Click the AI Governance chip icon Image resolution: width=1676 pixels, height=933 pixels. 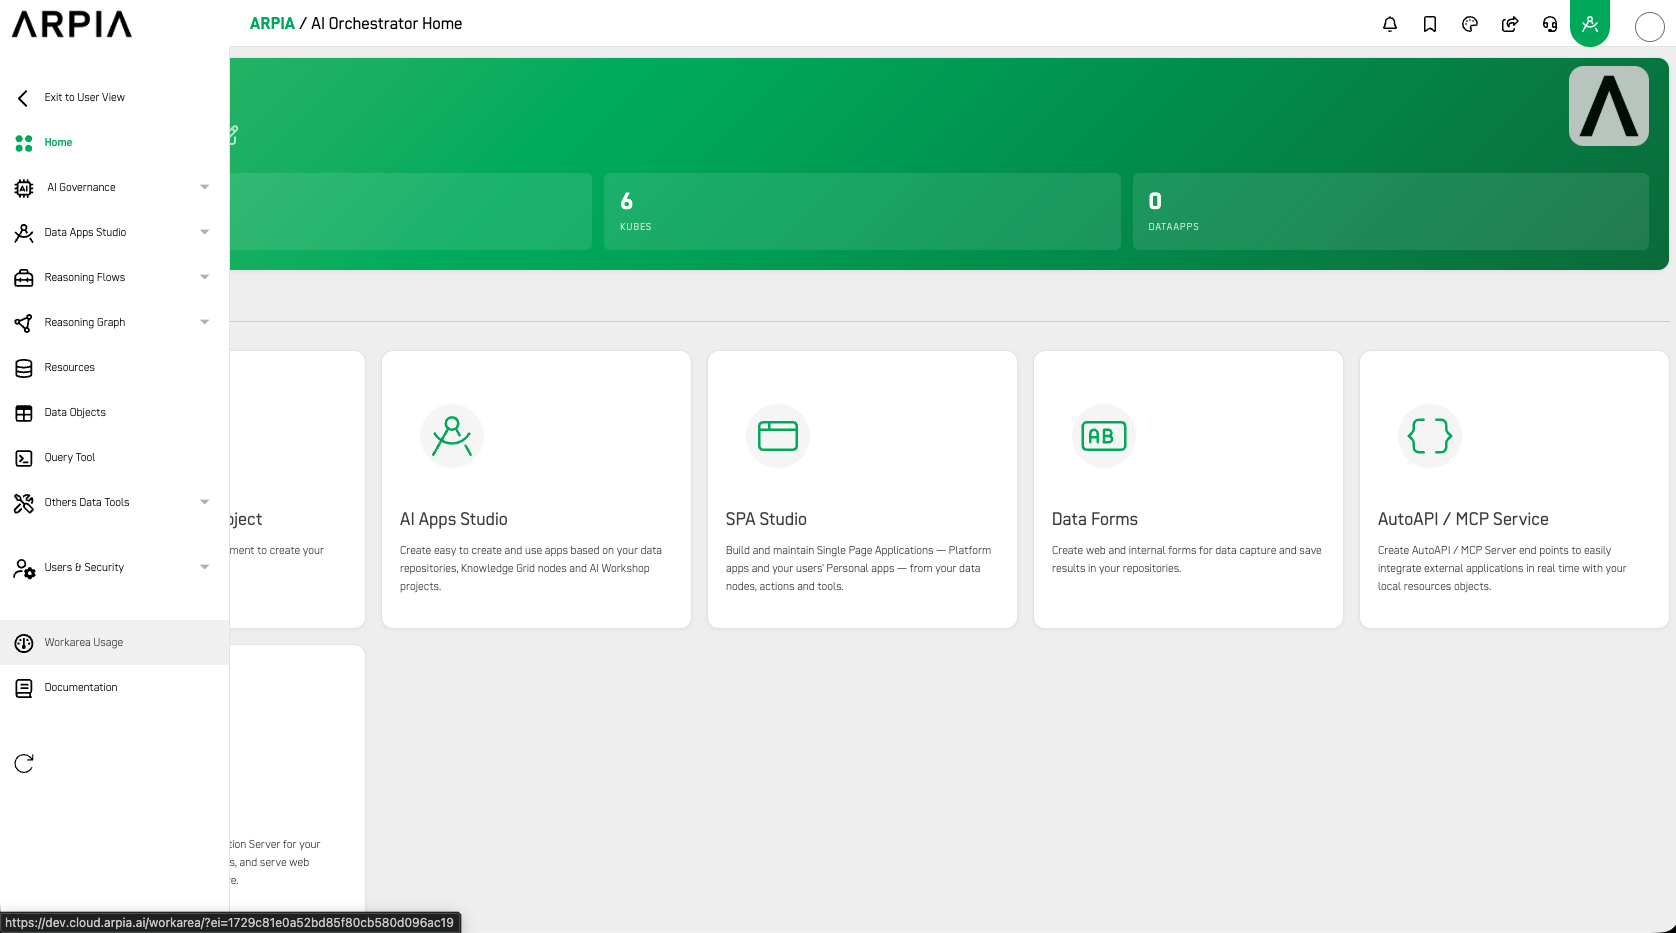pos(24,188)
